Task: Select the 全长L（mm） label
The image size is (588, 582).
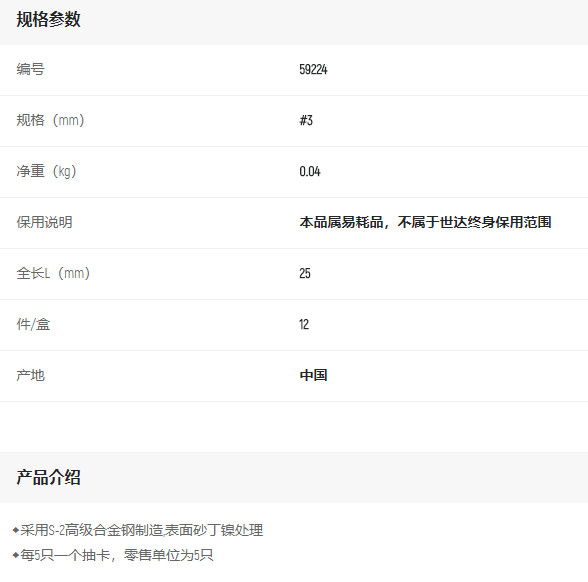Action: (x=53, y=273)
